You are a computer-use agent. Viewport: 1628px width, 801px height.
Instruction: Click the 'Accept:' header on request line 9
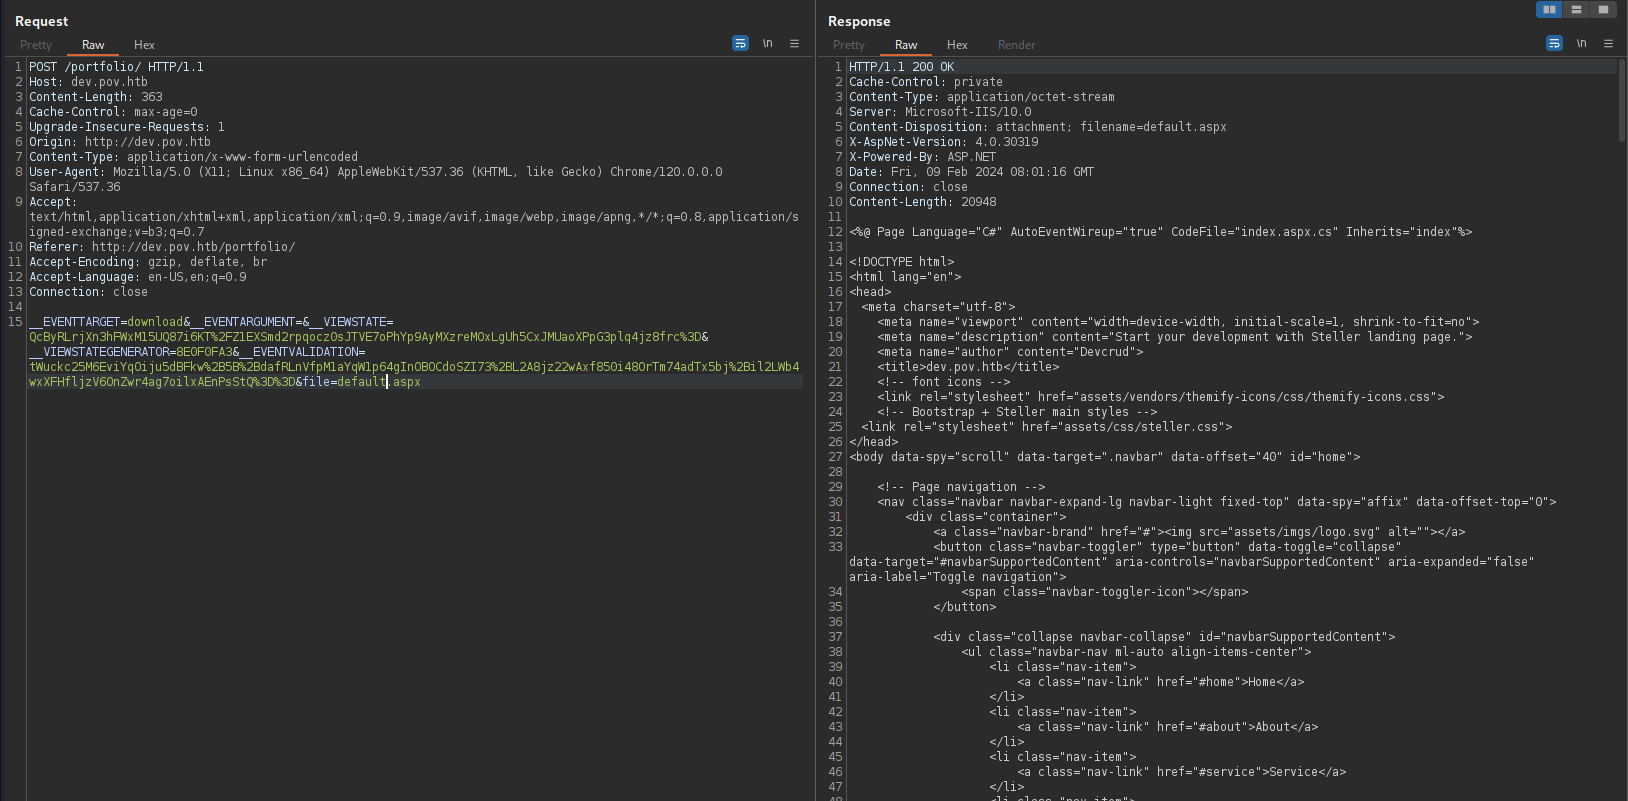click(53, 202)
